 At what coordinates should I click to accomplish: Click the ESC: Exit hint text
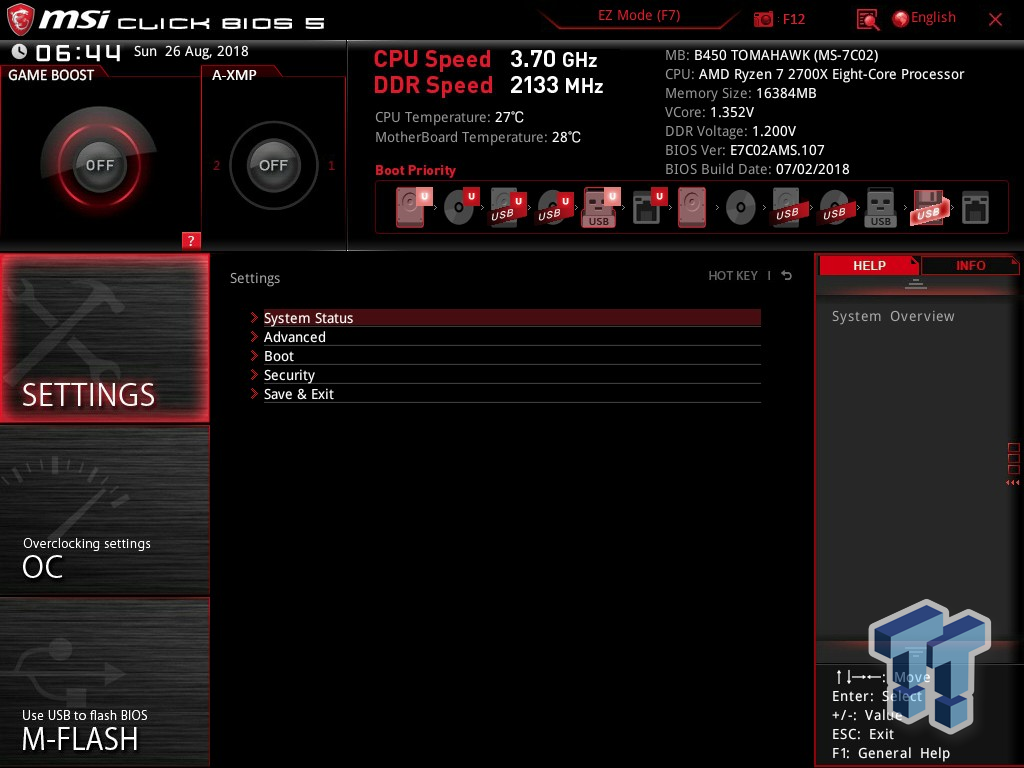tap(863, 734)
